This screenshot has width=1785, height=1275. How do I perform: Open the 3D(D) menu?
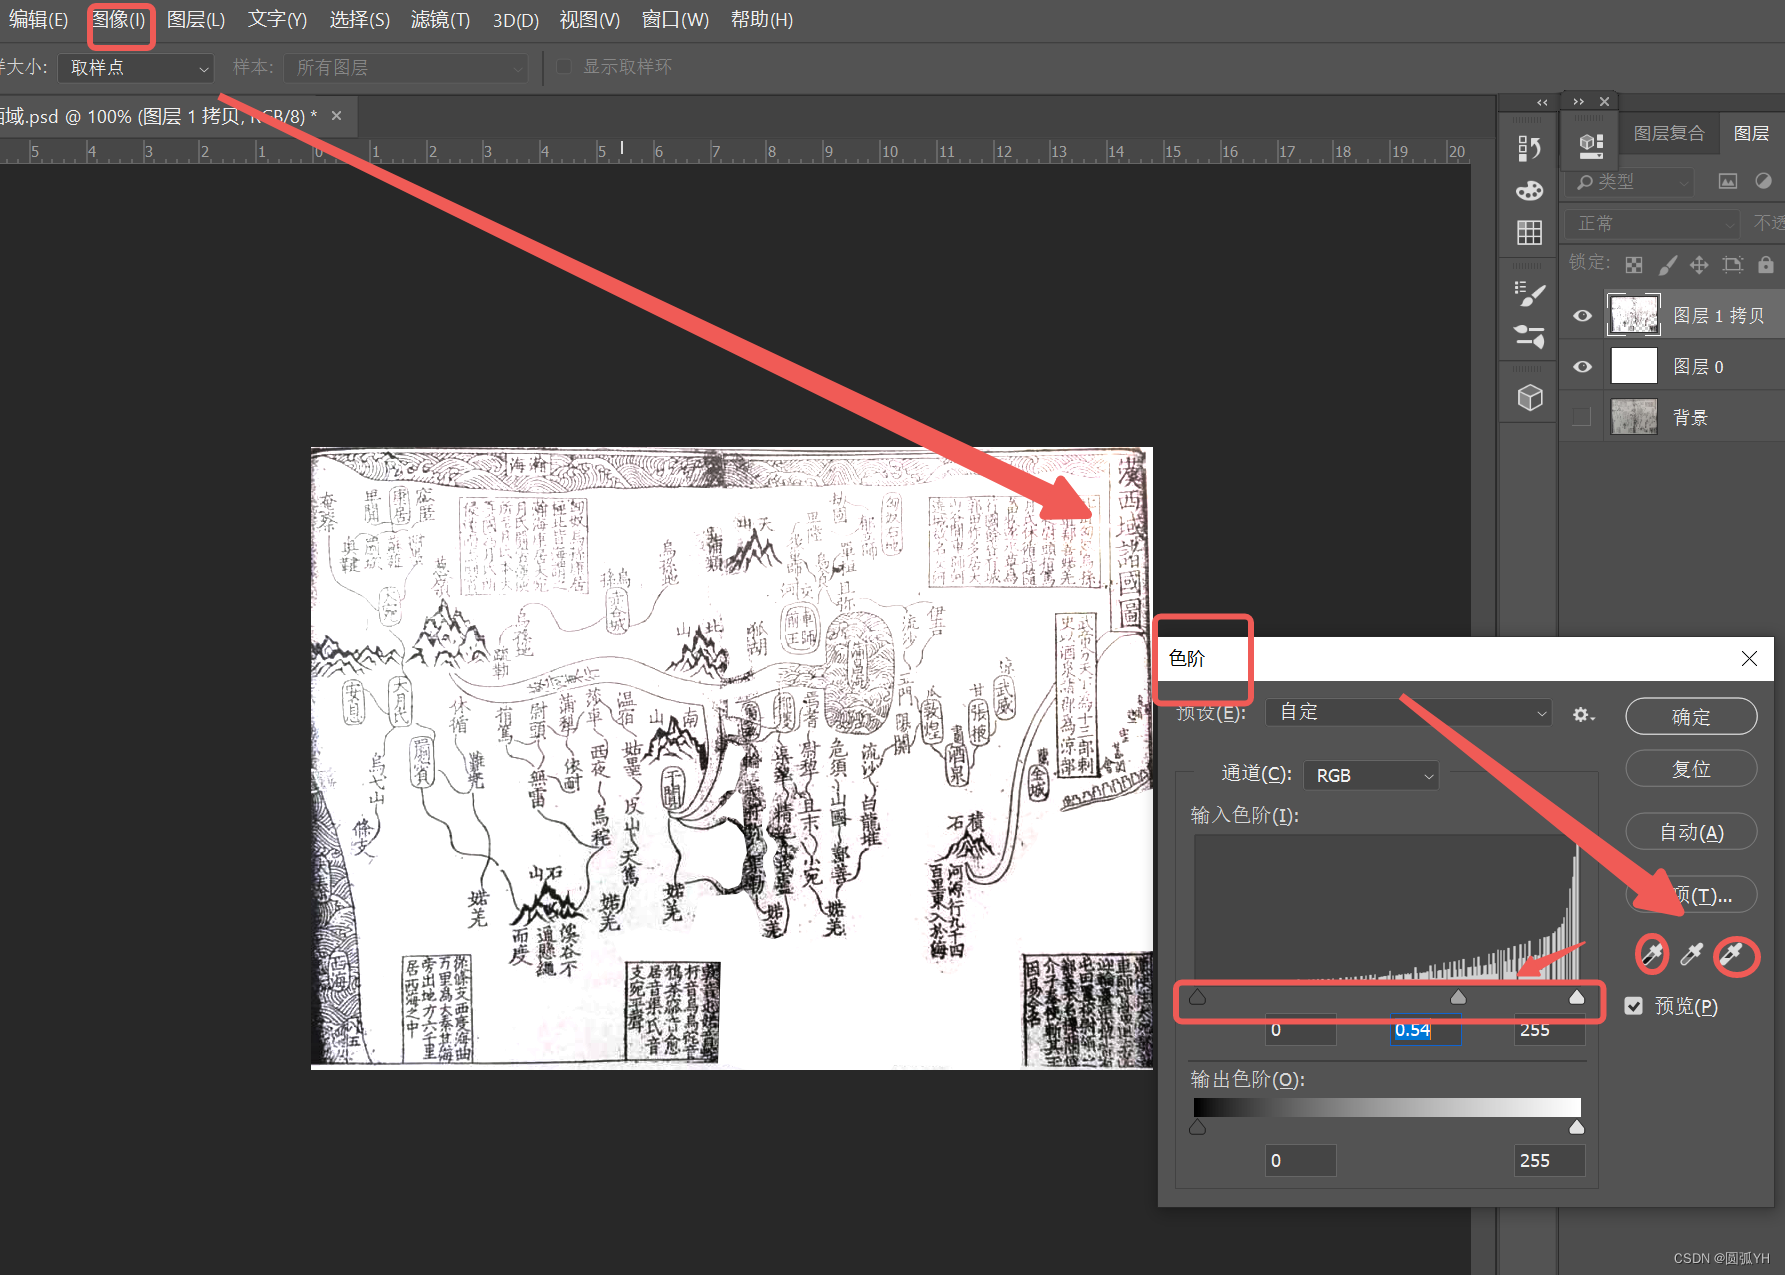click(516, 20)
